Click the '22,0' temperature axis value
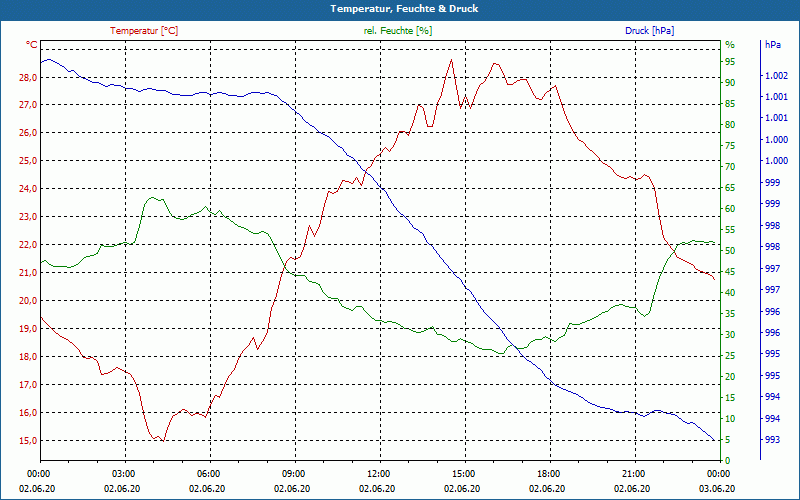800x500 pixels. [28, 245]
